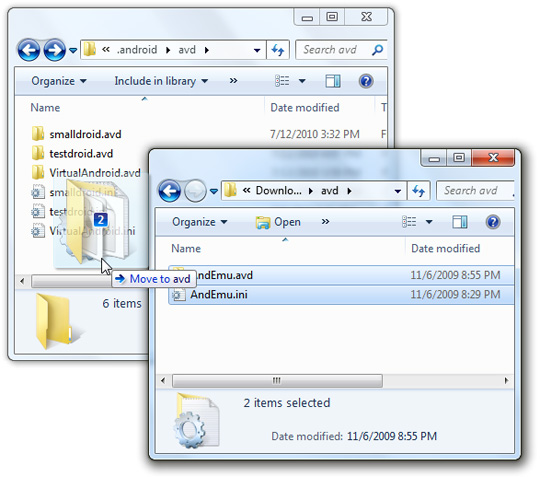The width and height of the screenshot is (540, 477).
Task: Click scroll left arrow in Downloads window
Action: (x=163, y=381)
